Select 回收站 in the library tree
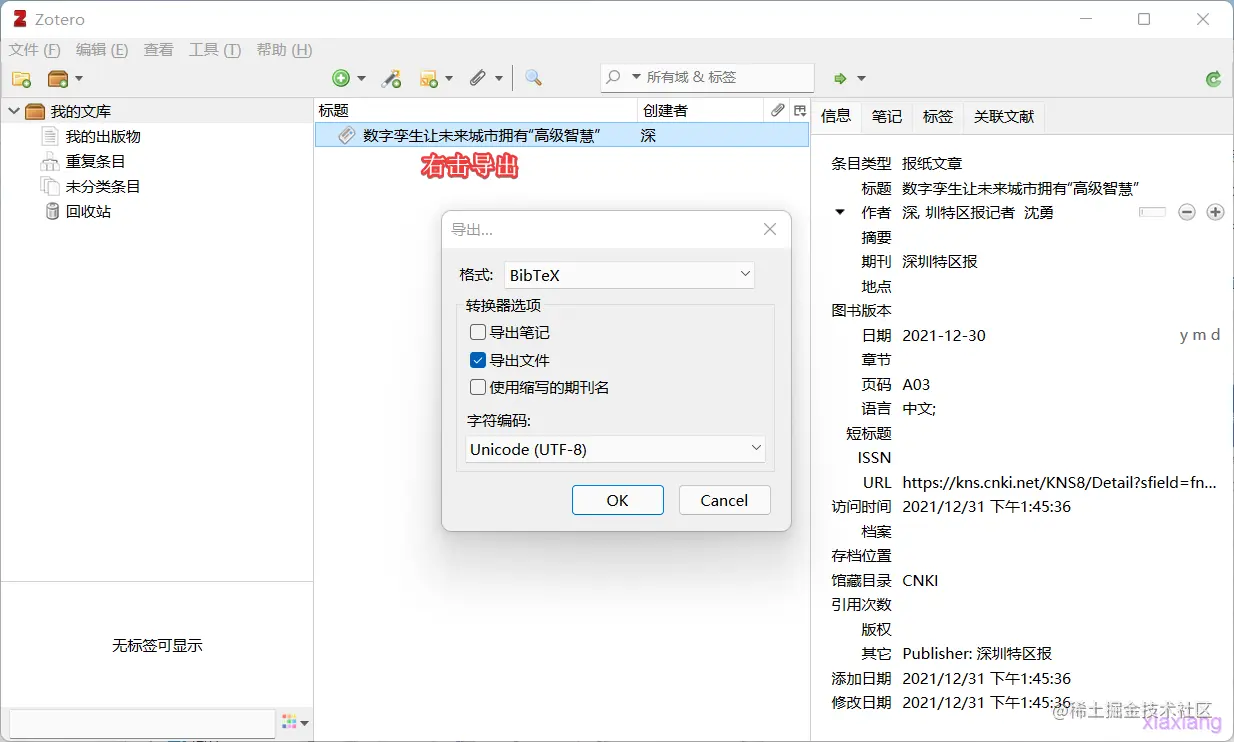Image resolution: width=1234 pixels, height=742 pixels. click(88, 211)
